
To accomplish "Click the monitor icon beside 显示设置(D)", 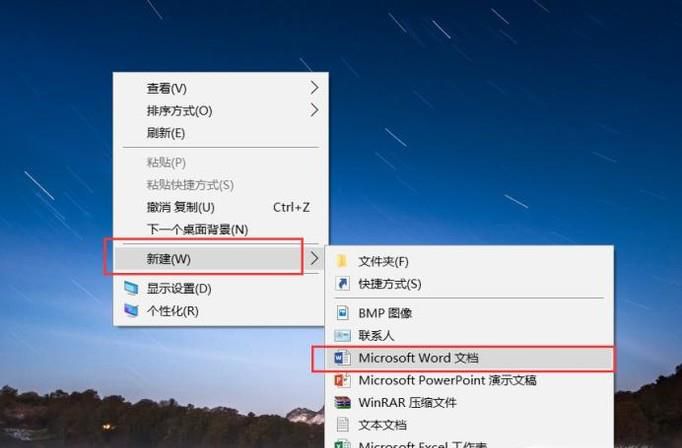I will coord(131,288).
